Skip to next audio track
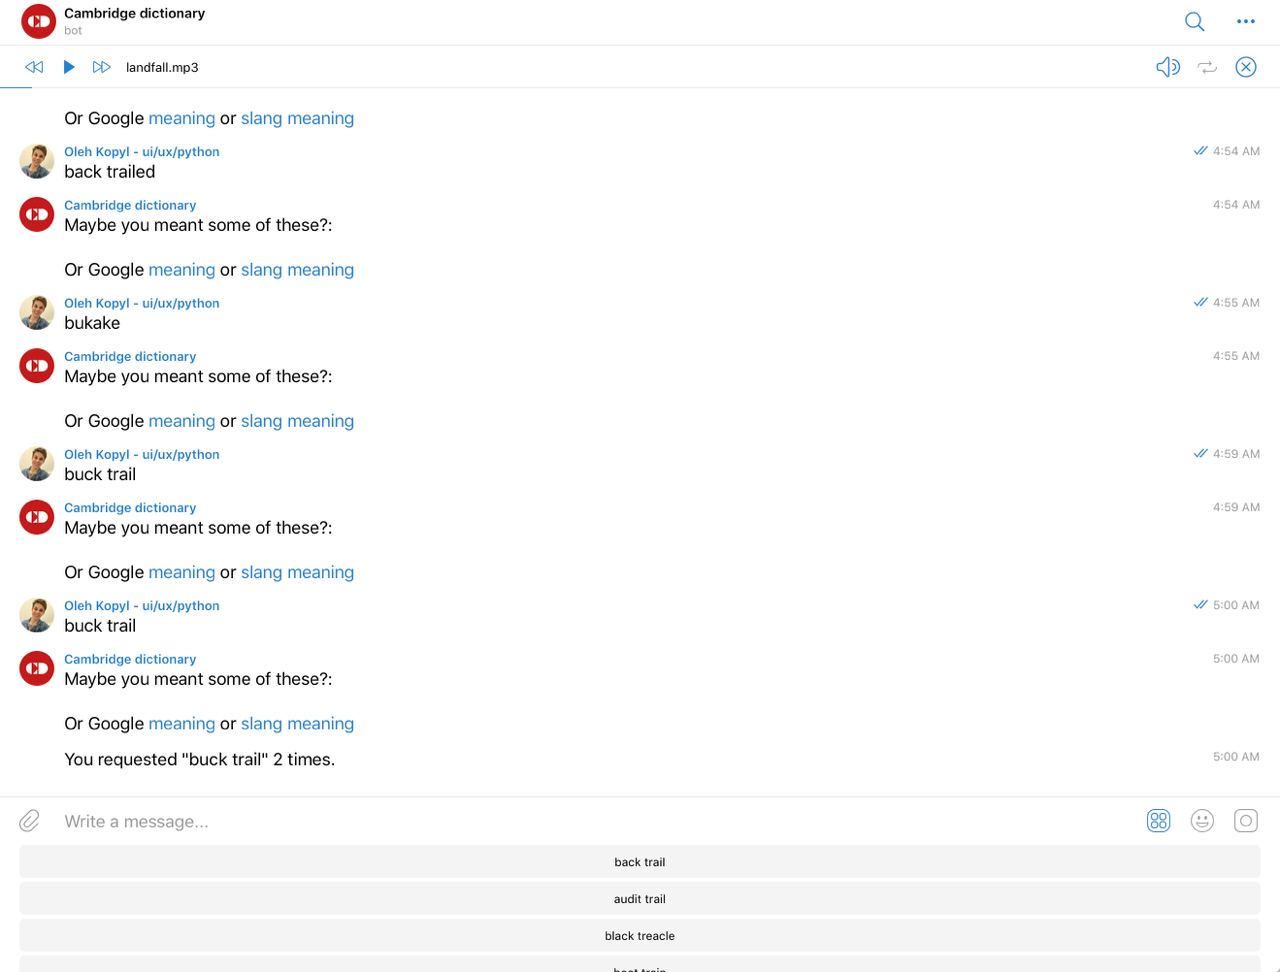Screen dimensions: 1280x972 point(101,67)
